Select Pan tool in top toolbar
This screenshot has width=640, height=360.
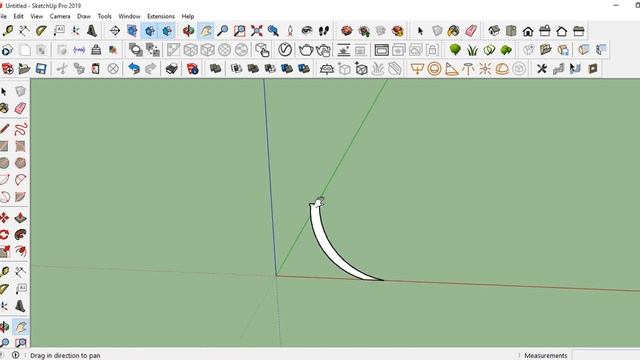coord(205,31)
